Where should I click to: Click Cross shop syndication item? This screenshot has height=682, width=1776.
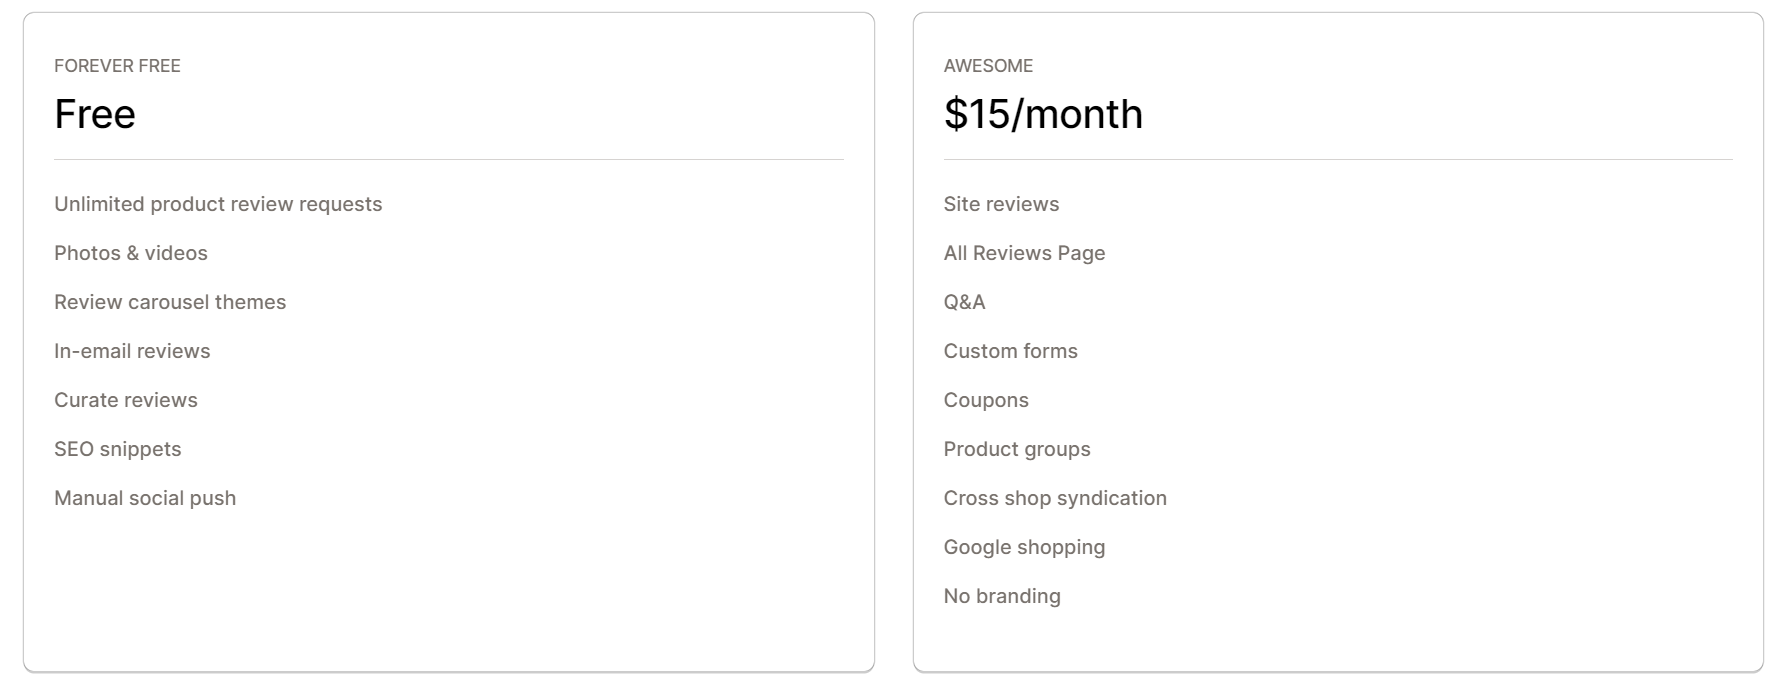tap(1055, 498)
